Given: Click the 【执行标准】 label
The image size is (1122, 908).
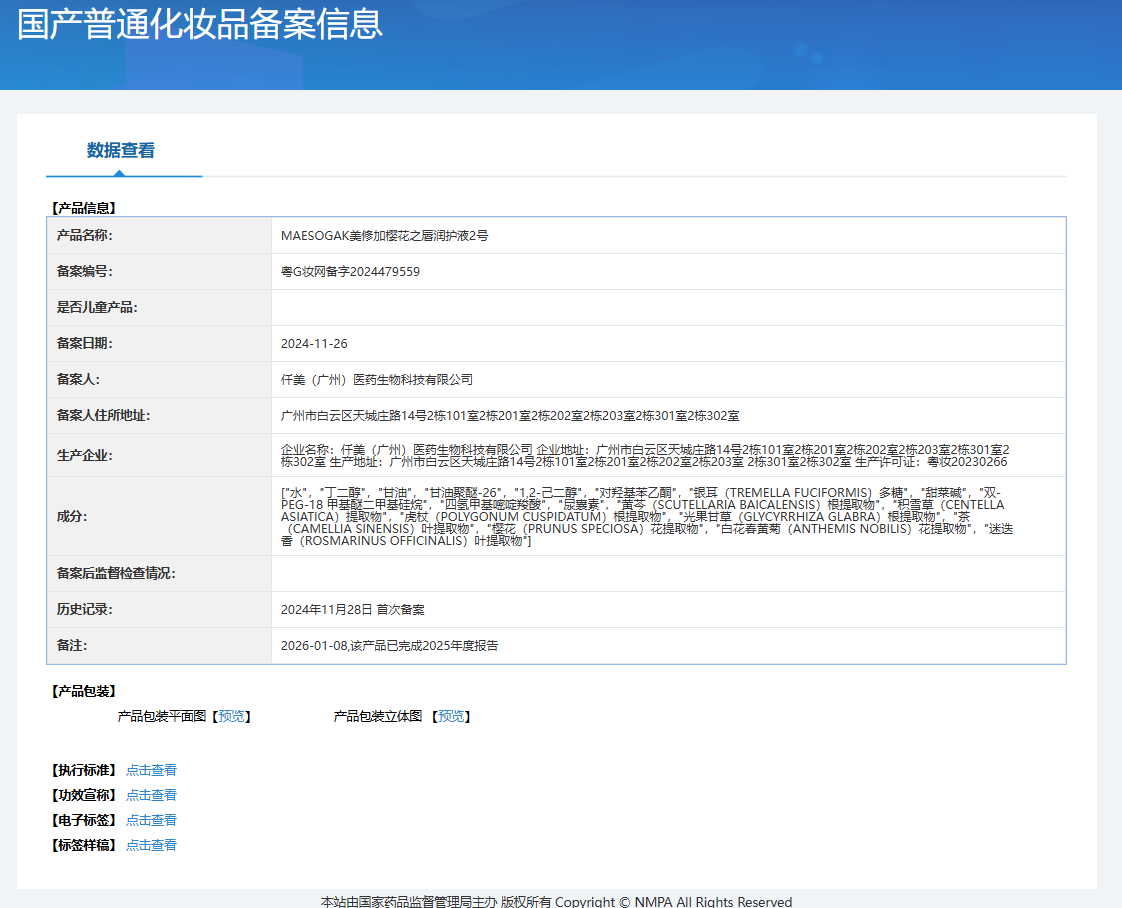Looking at the screenshot, I should [84, 770].
